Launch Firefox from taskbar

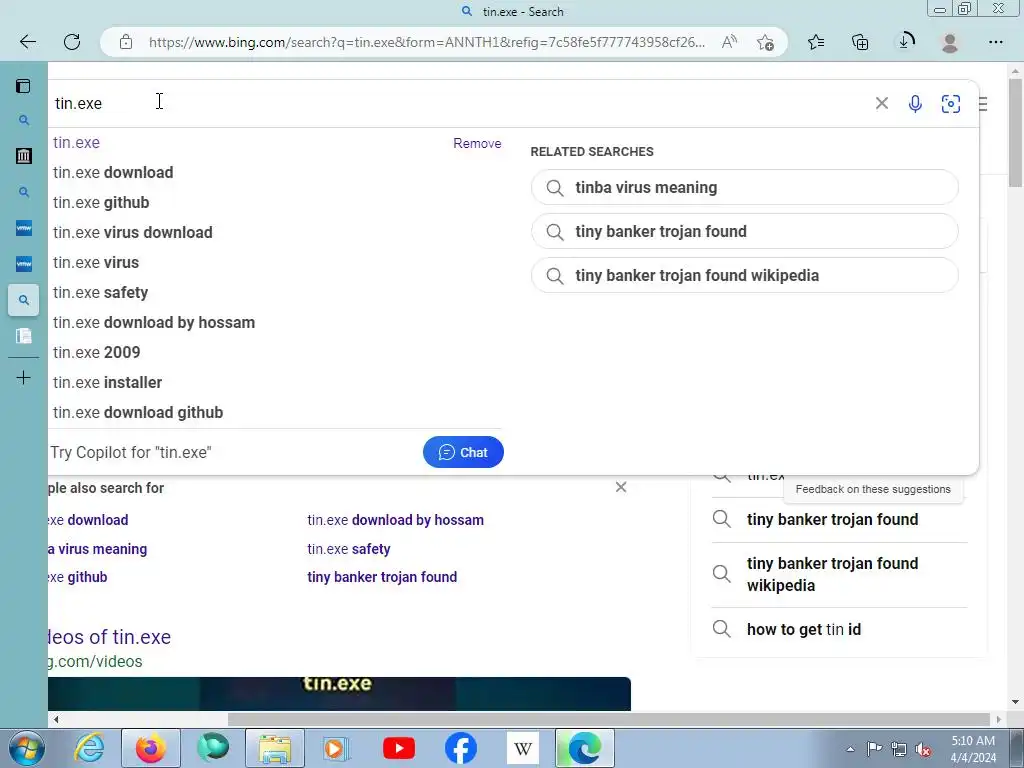tap(150, 748)
